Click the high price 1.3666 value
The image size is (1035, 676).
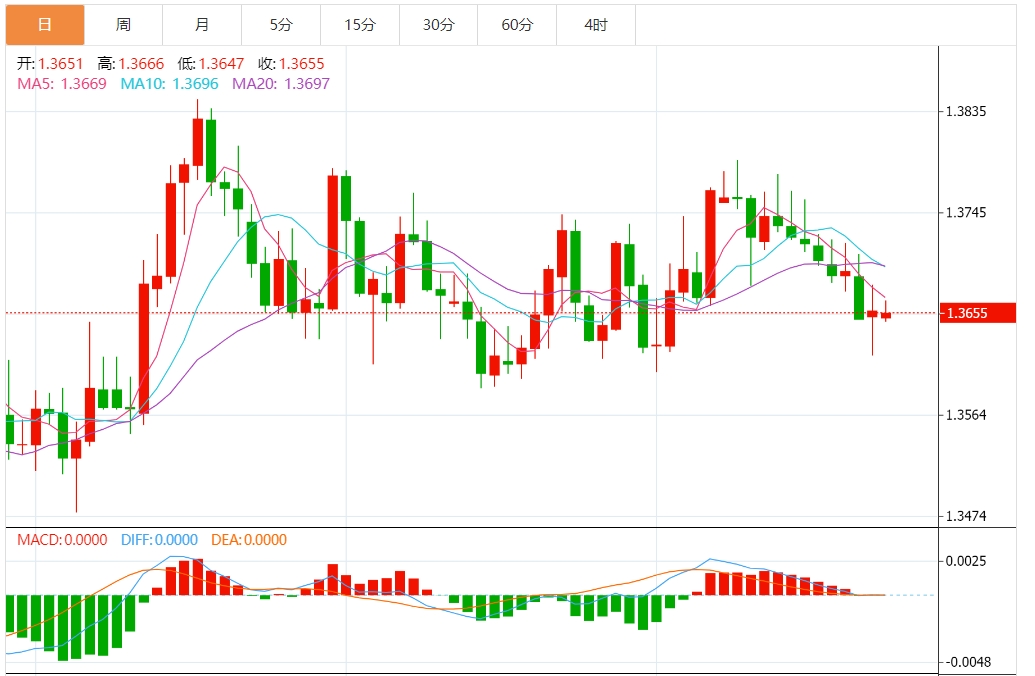141,64
